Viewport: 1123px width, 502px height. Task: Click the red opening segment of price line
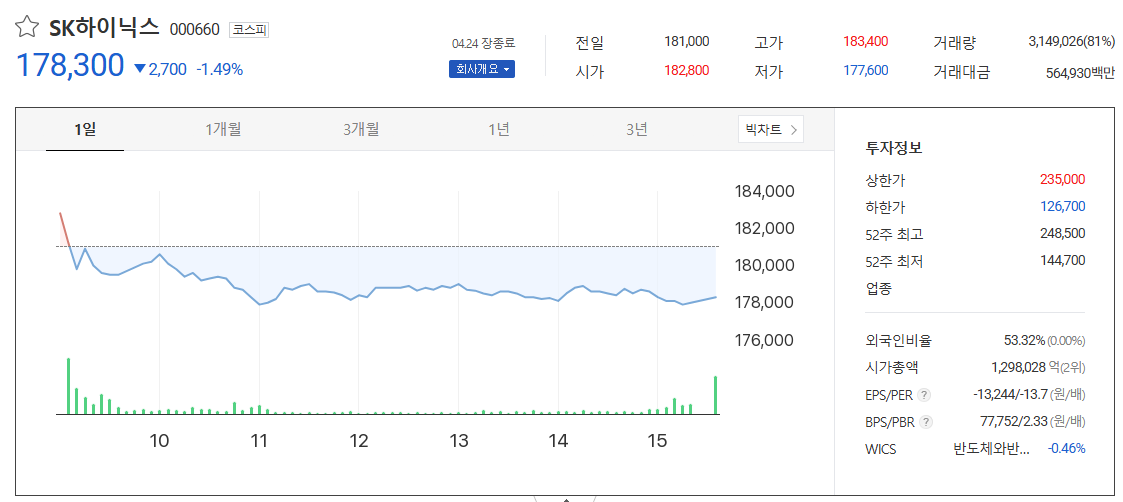tap(65, 230)
